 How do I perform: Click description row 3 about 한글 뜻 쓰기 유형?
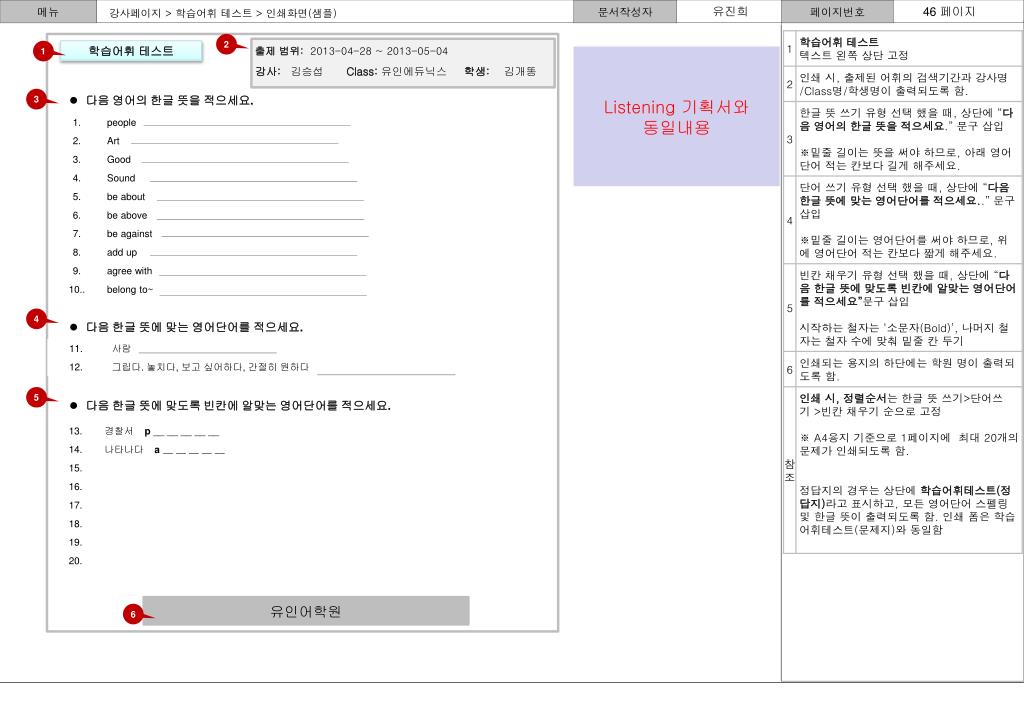tap(907, 139)
